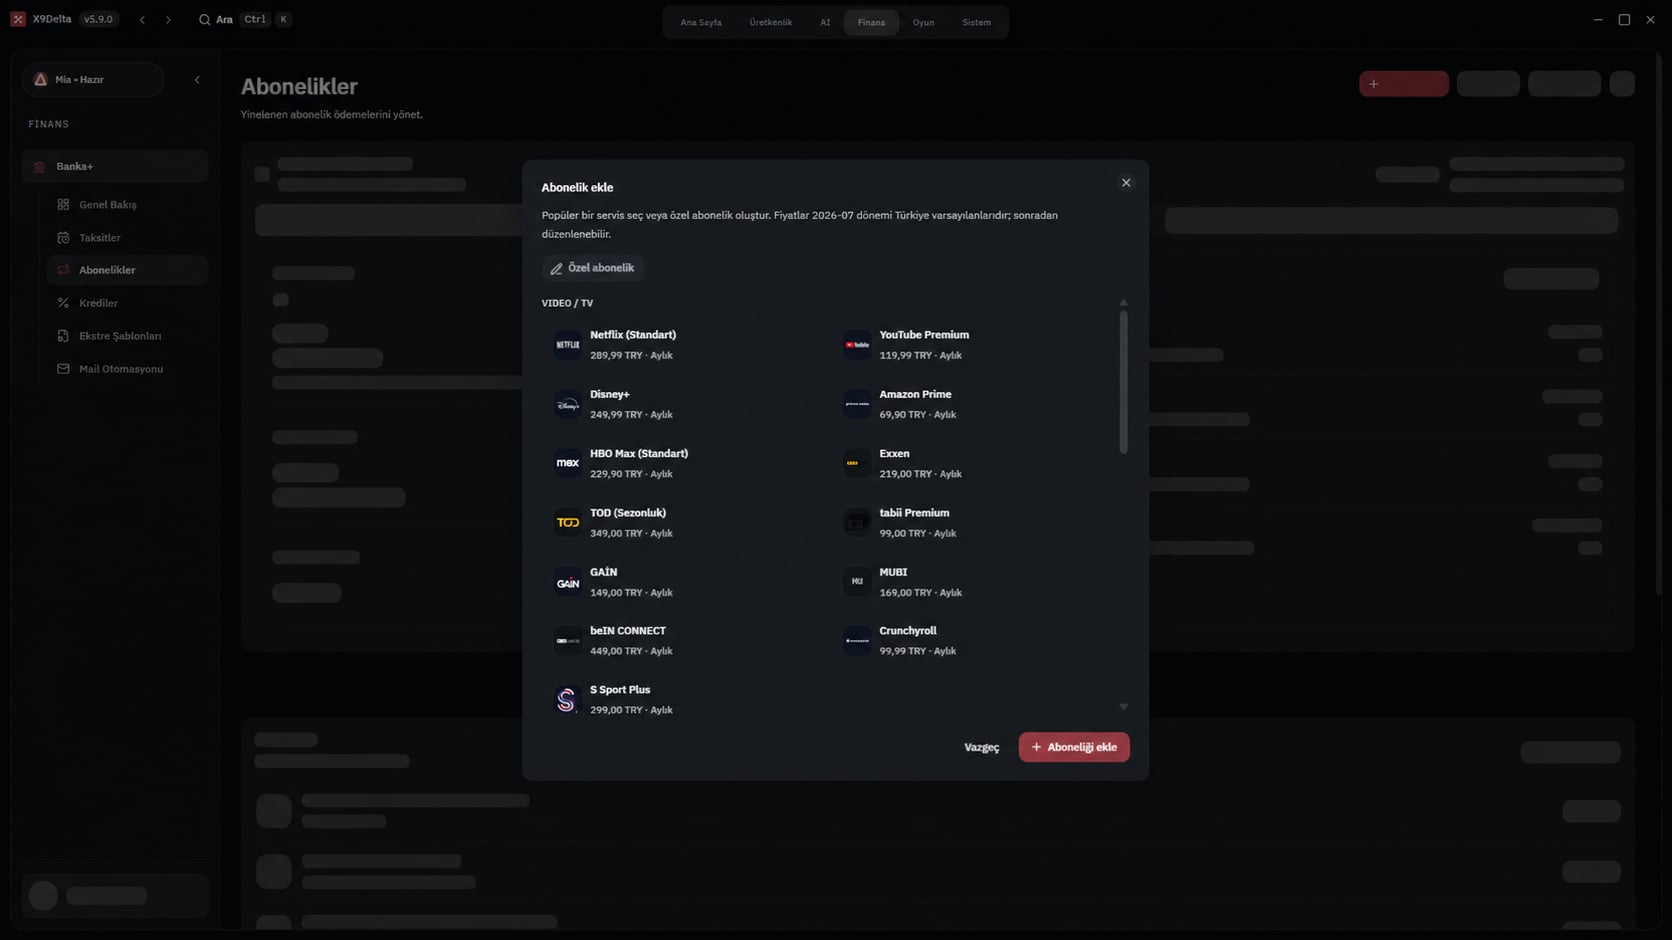This screenshot has height=940, width=1672.
Task: Open Taksitler in the sidebar
Action: coord(127,238)
